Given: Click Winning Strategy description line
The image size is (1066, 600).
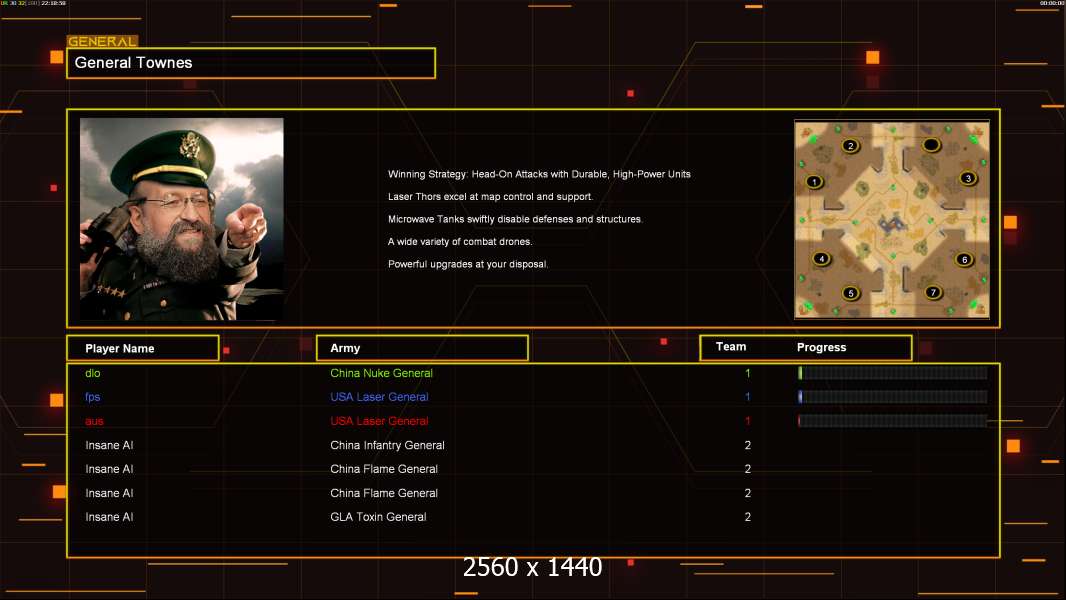Looking at the screenshot, I should pyautogui.click(x=539, y=174).
